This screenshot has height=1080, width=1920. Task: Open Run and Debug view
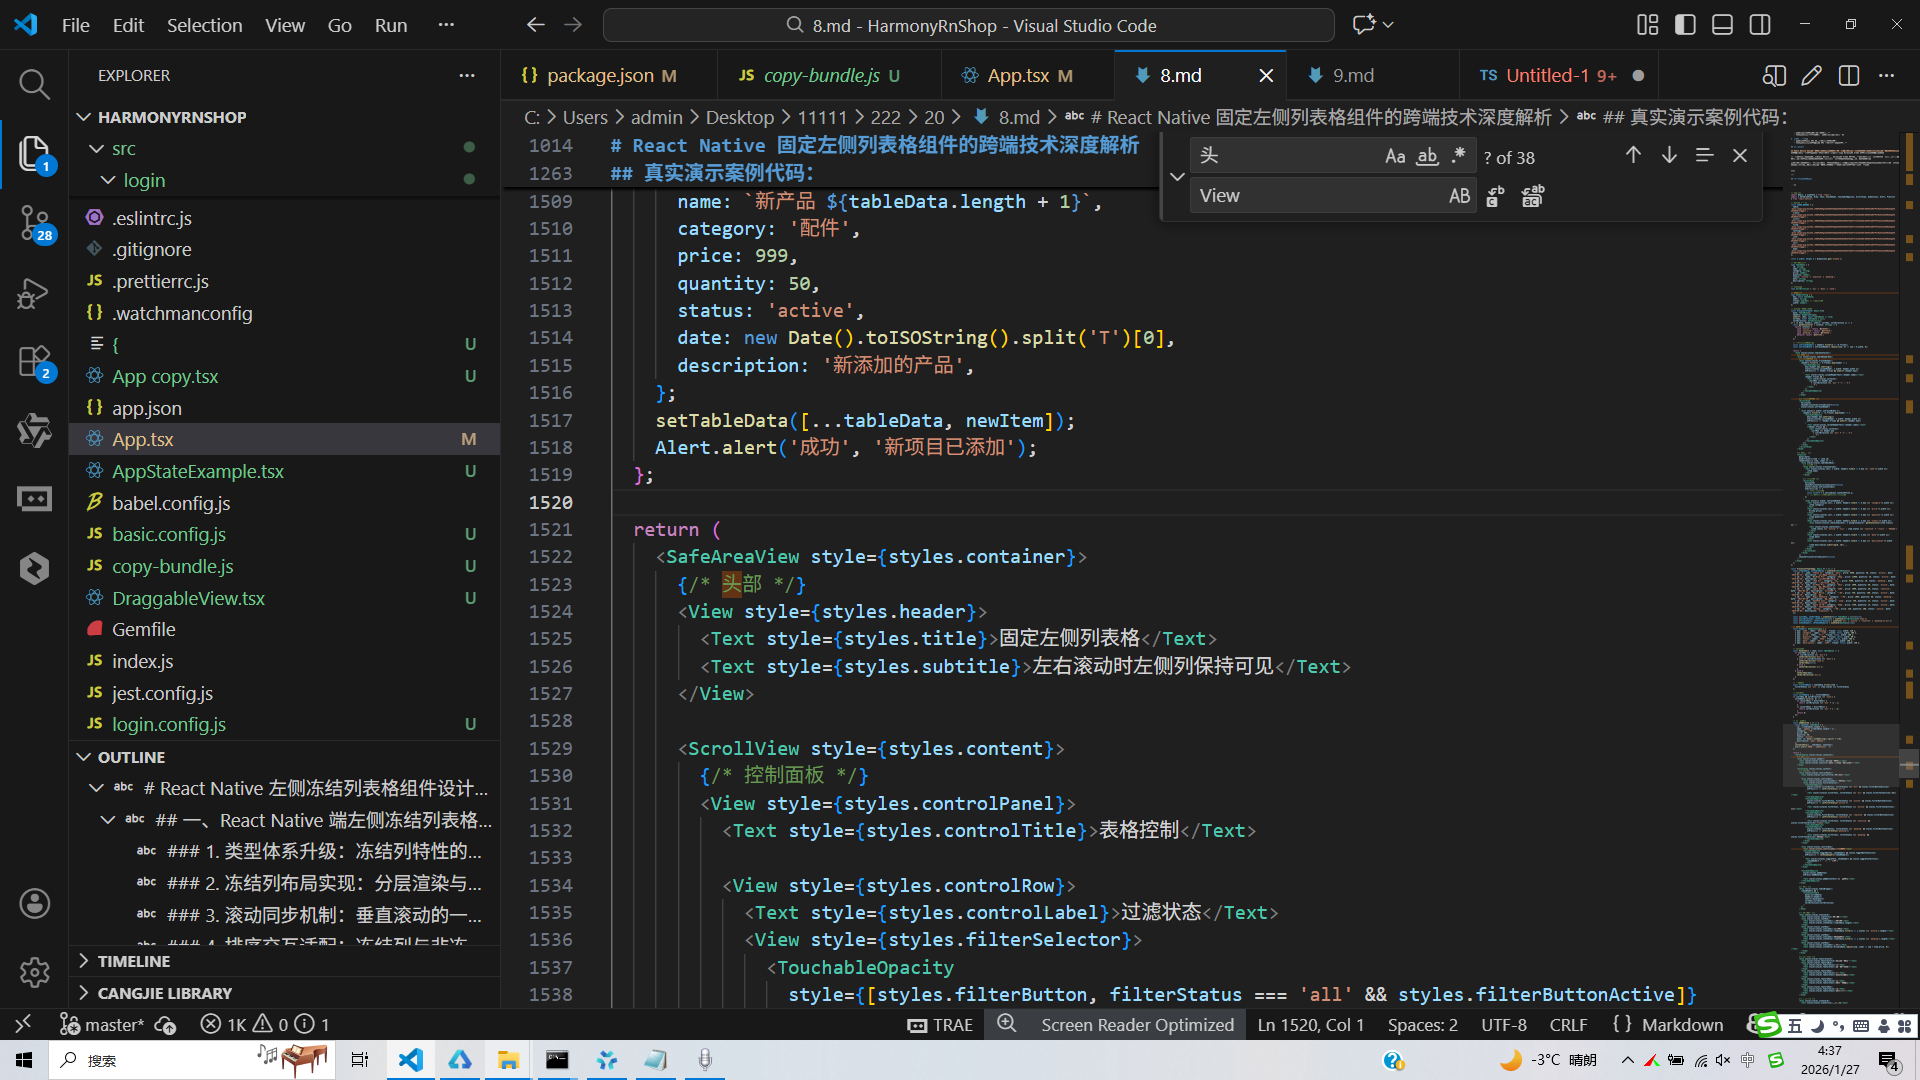[34, 293]
